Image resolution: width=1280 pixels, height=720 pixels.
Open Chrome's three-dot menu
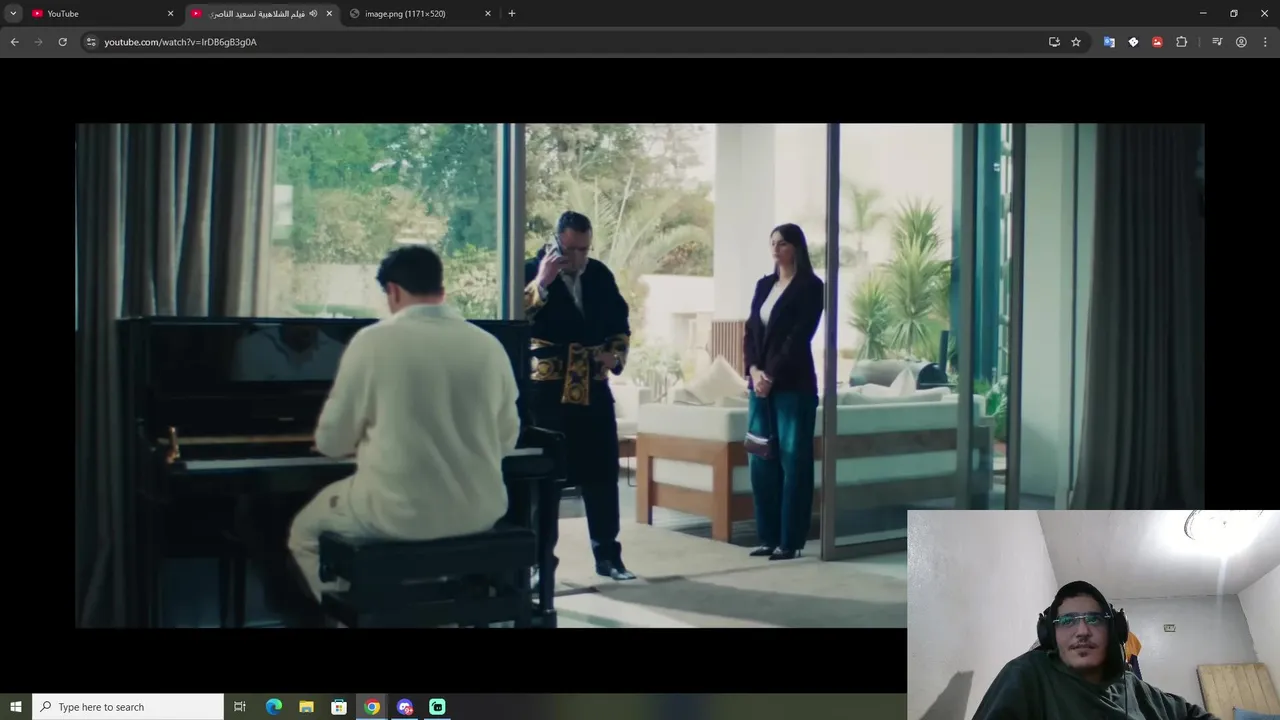click(x=1265, y=42)
